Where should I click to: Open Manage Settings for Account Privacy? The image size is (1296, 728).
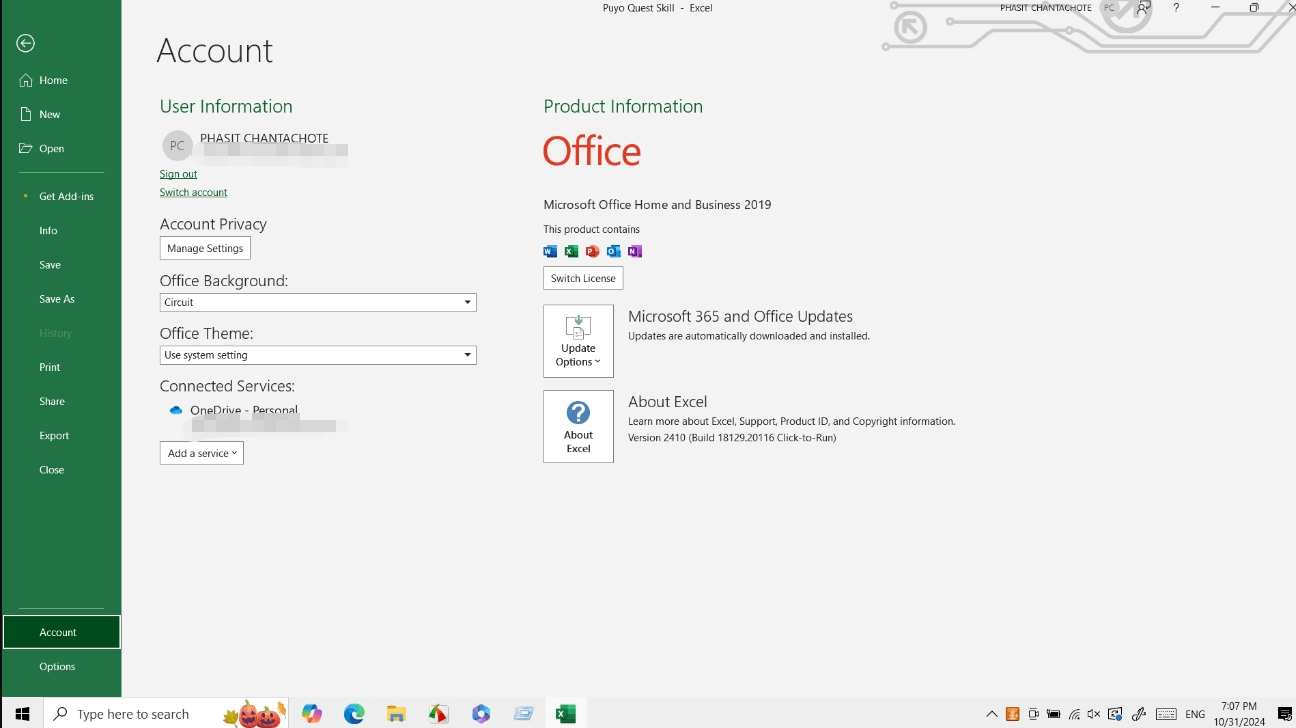tap(205, 248)
